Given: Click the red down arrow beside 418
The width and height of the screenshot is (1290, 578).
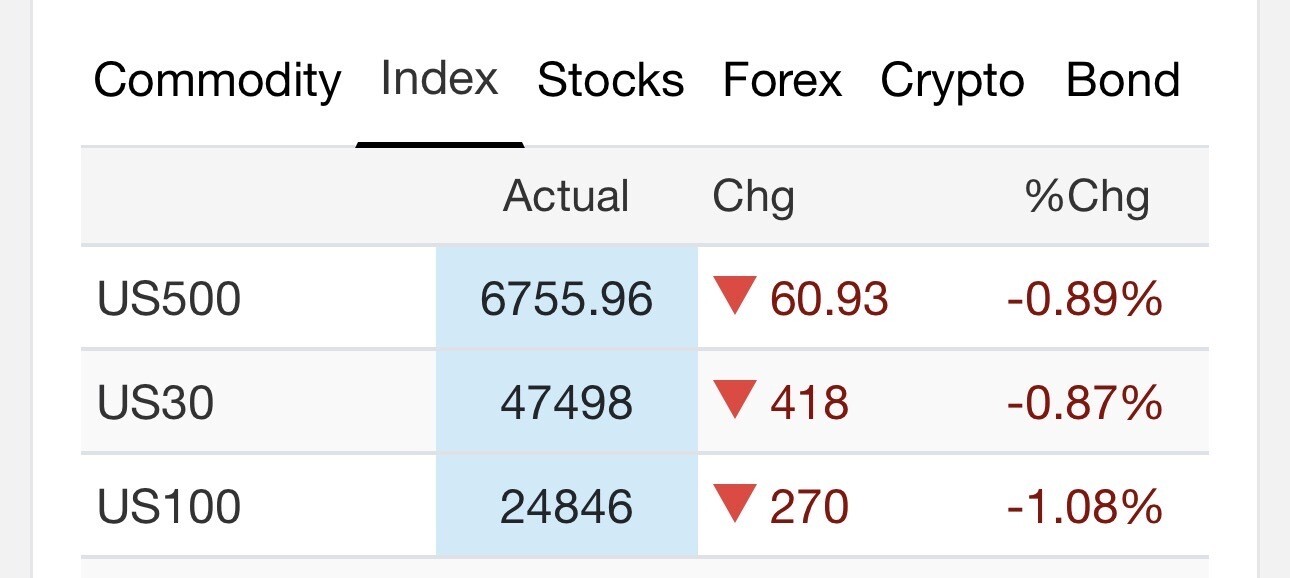Looking at the screenshot, I should [734, 400].
